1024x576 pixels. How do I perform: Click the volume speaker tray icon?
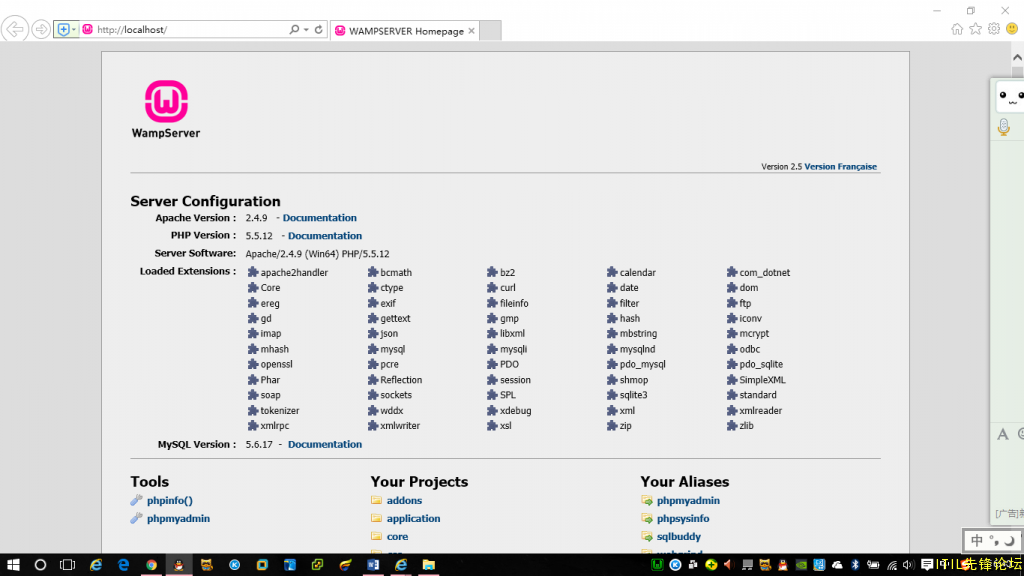[x=908, y=565]
